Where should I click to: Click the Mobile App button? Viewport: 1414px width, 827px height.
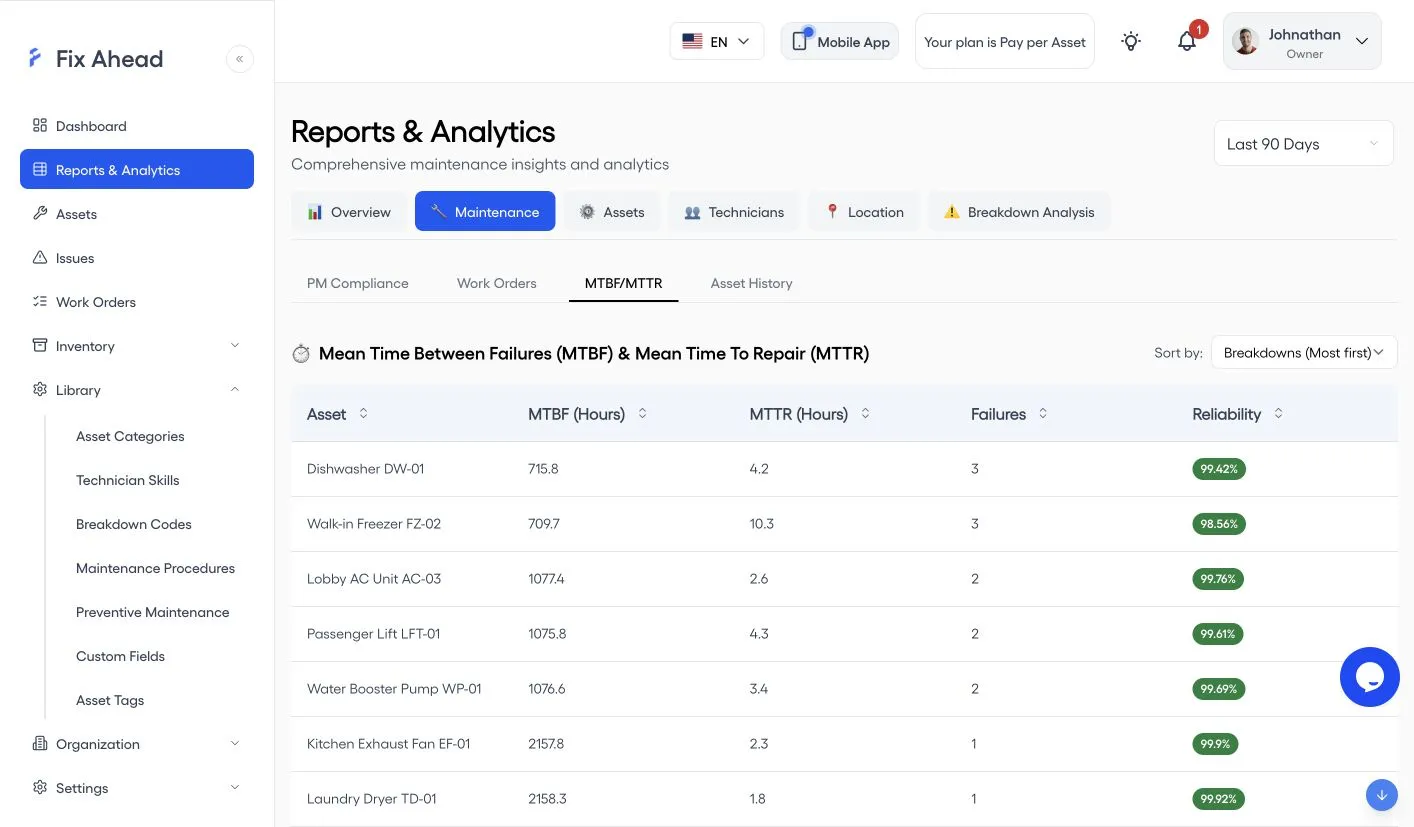click(x=840, y=41)
